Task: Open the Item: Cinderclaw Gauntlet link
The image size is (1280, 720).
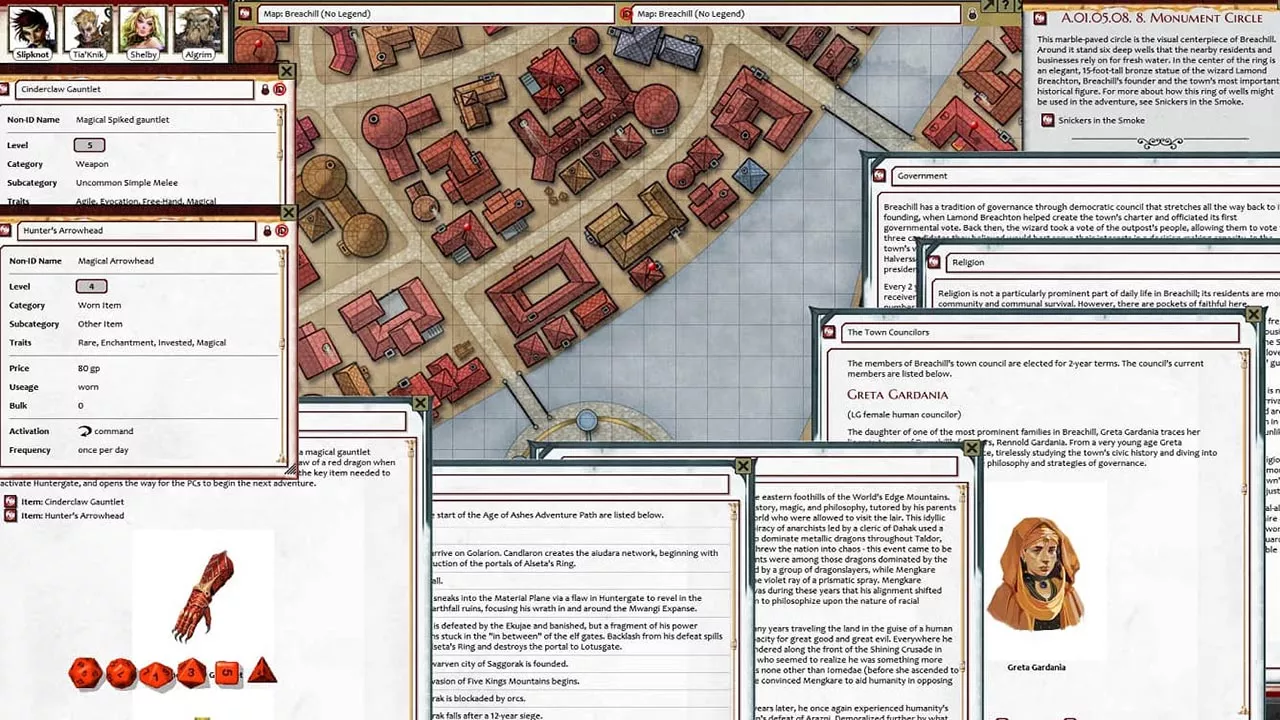Action: pyautogui.click(x=11, y=502)
